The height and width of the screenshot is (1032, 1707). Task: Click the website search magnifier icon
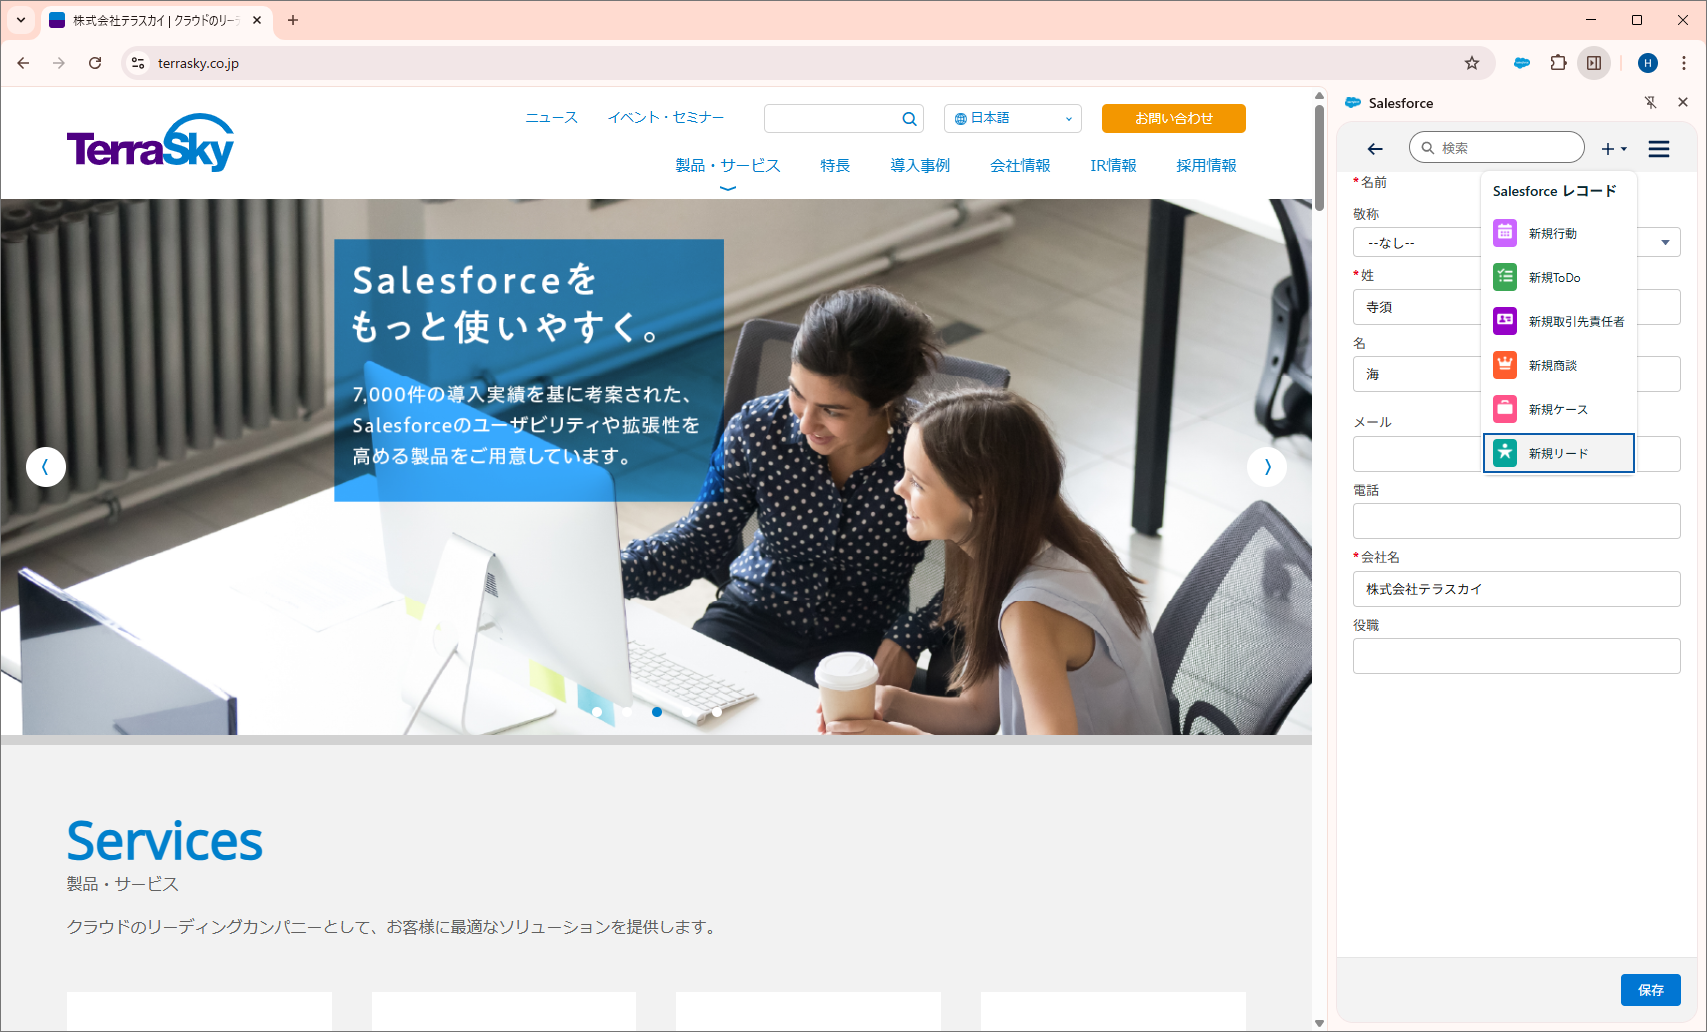(909, 119)
